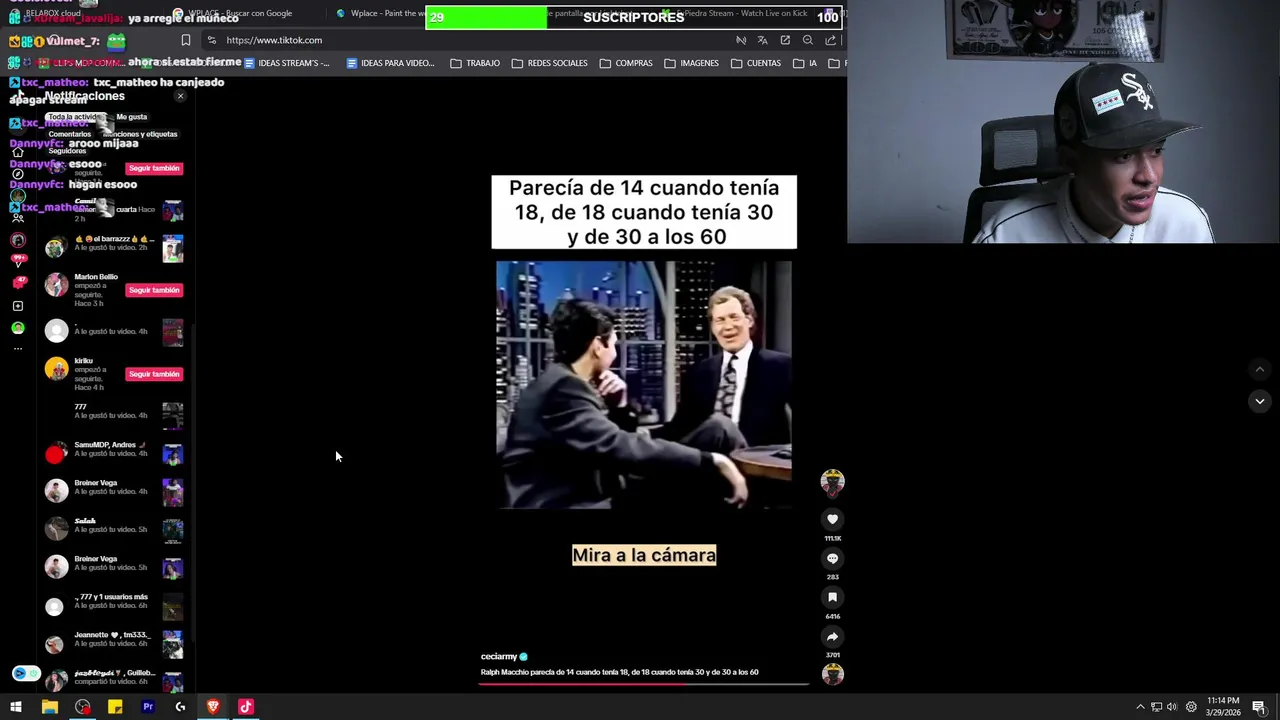Open REDES SOCIALES bookmarks folder
The image size is (1280, 720).
click(x=549, y=63)
